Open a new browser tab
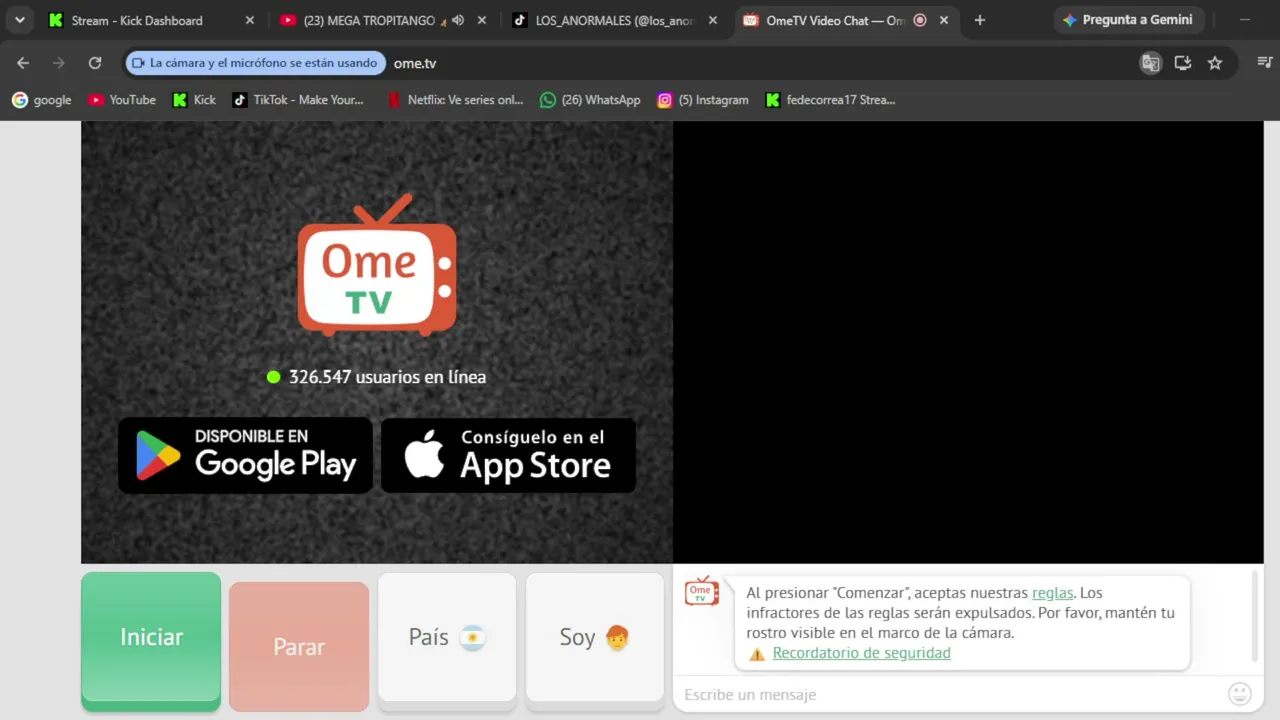The width and height of the screenshot is (1280, 720). pos(980,20)
